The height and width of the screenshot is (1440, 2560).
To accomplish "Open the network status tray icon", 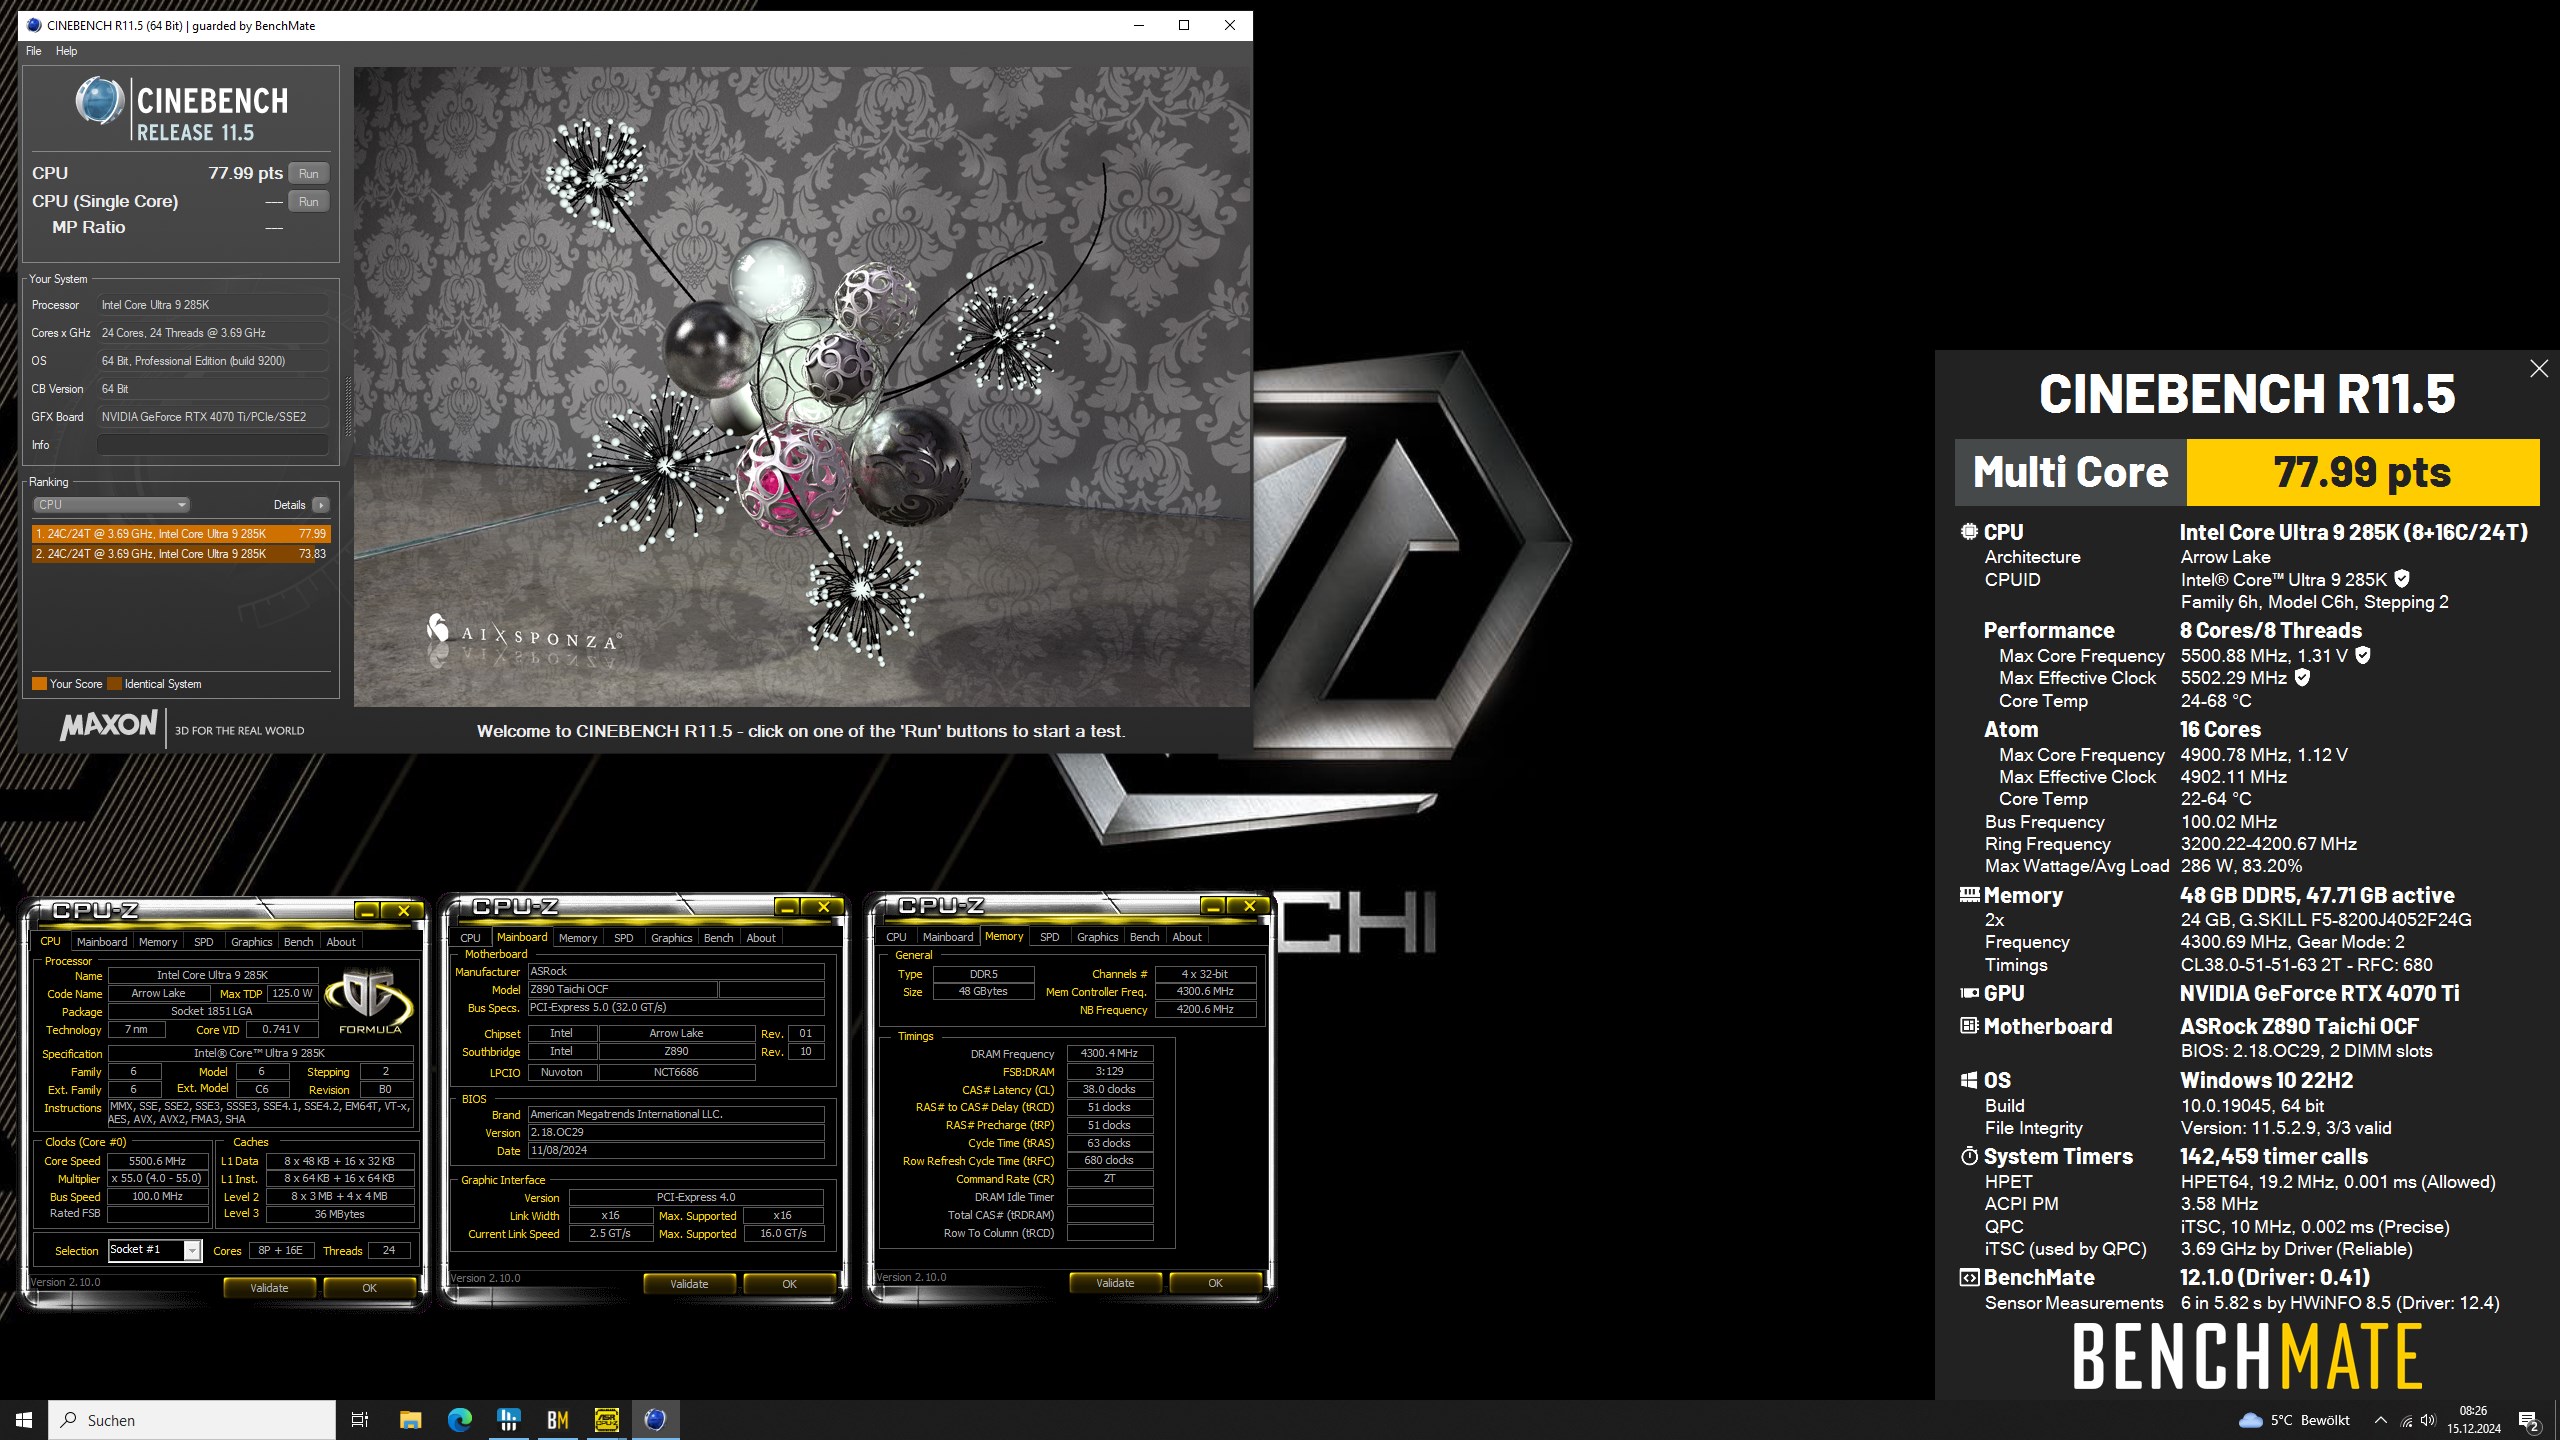I will coord(2406,1421).
